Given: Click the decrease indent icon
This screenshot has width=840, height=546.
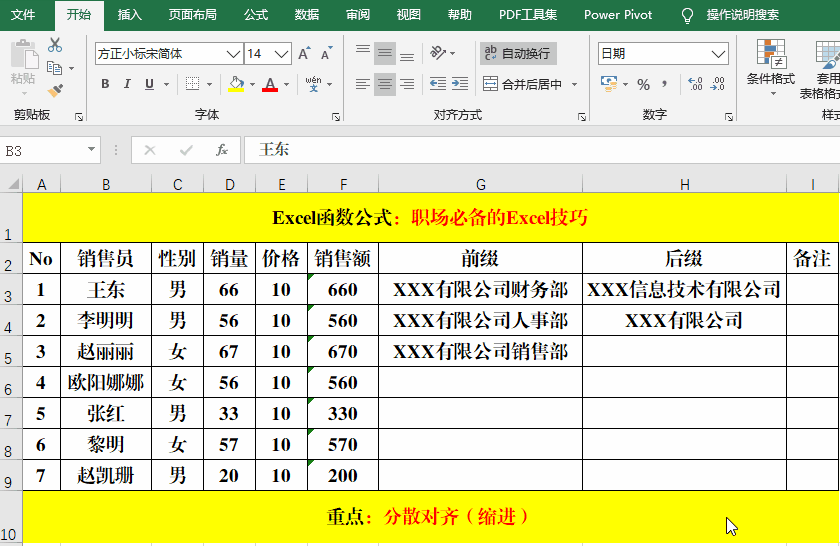Looking at the screenshot, I should point(438,84).
